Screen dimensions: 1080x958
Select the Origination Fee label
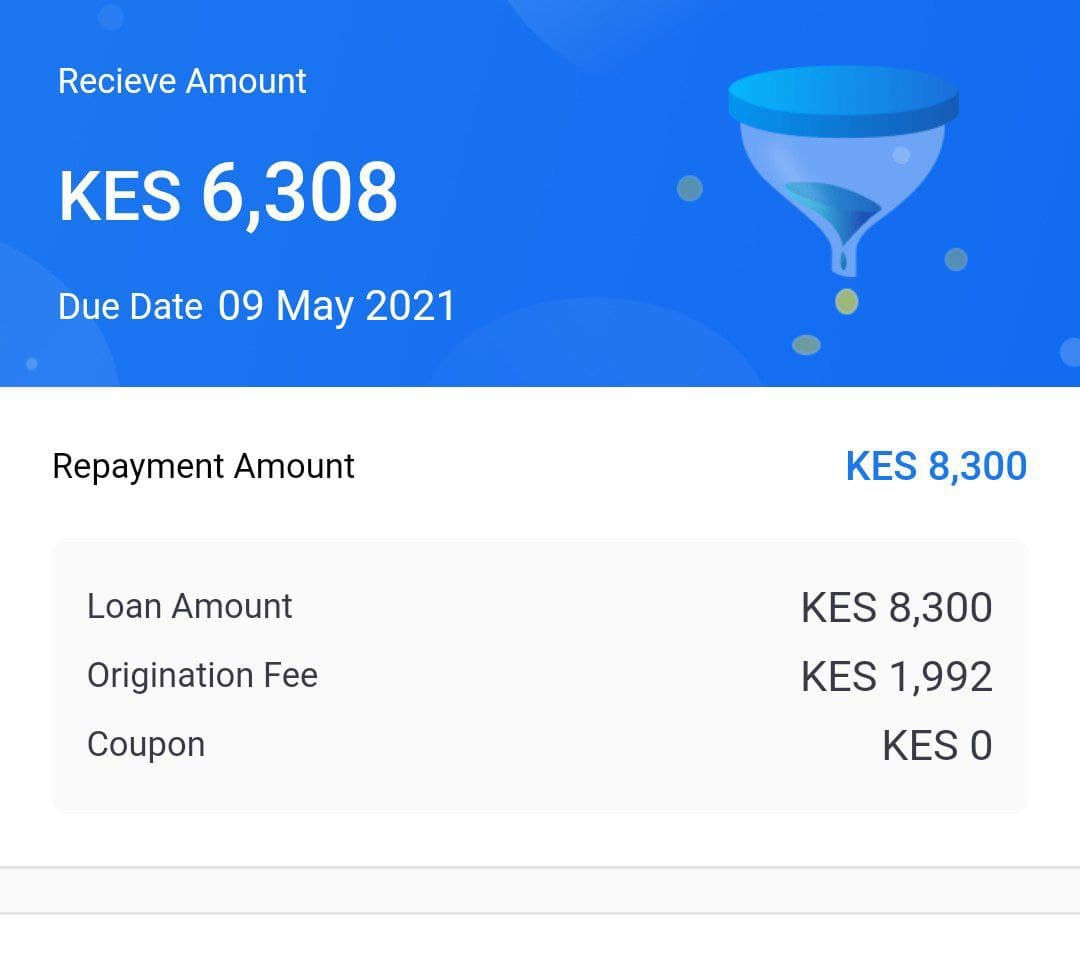[202, 675]
